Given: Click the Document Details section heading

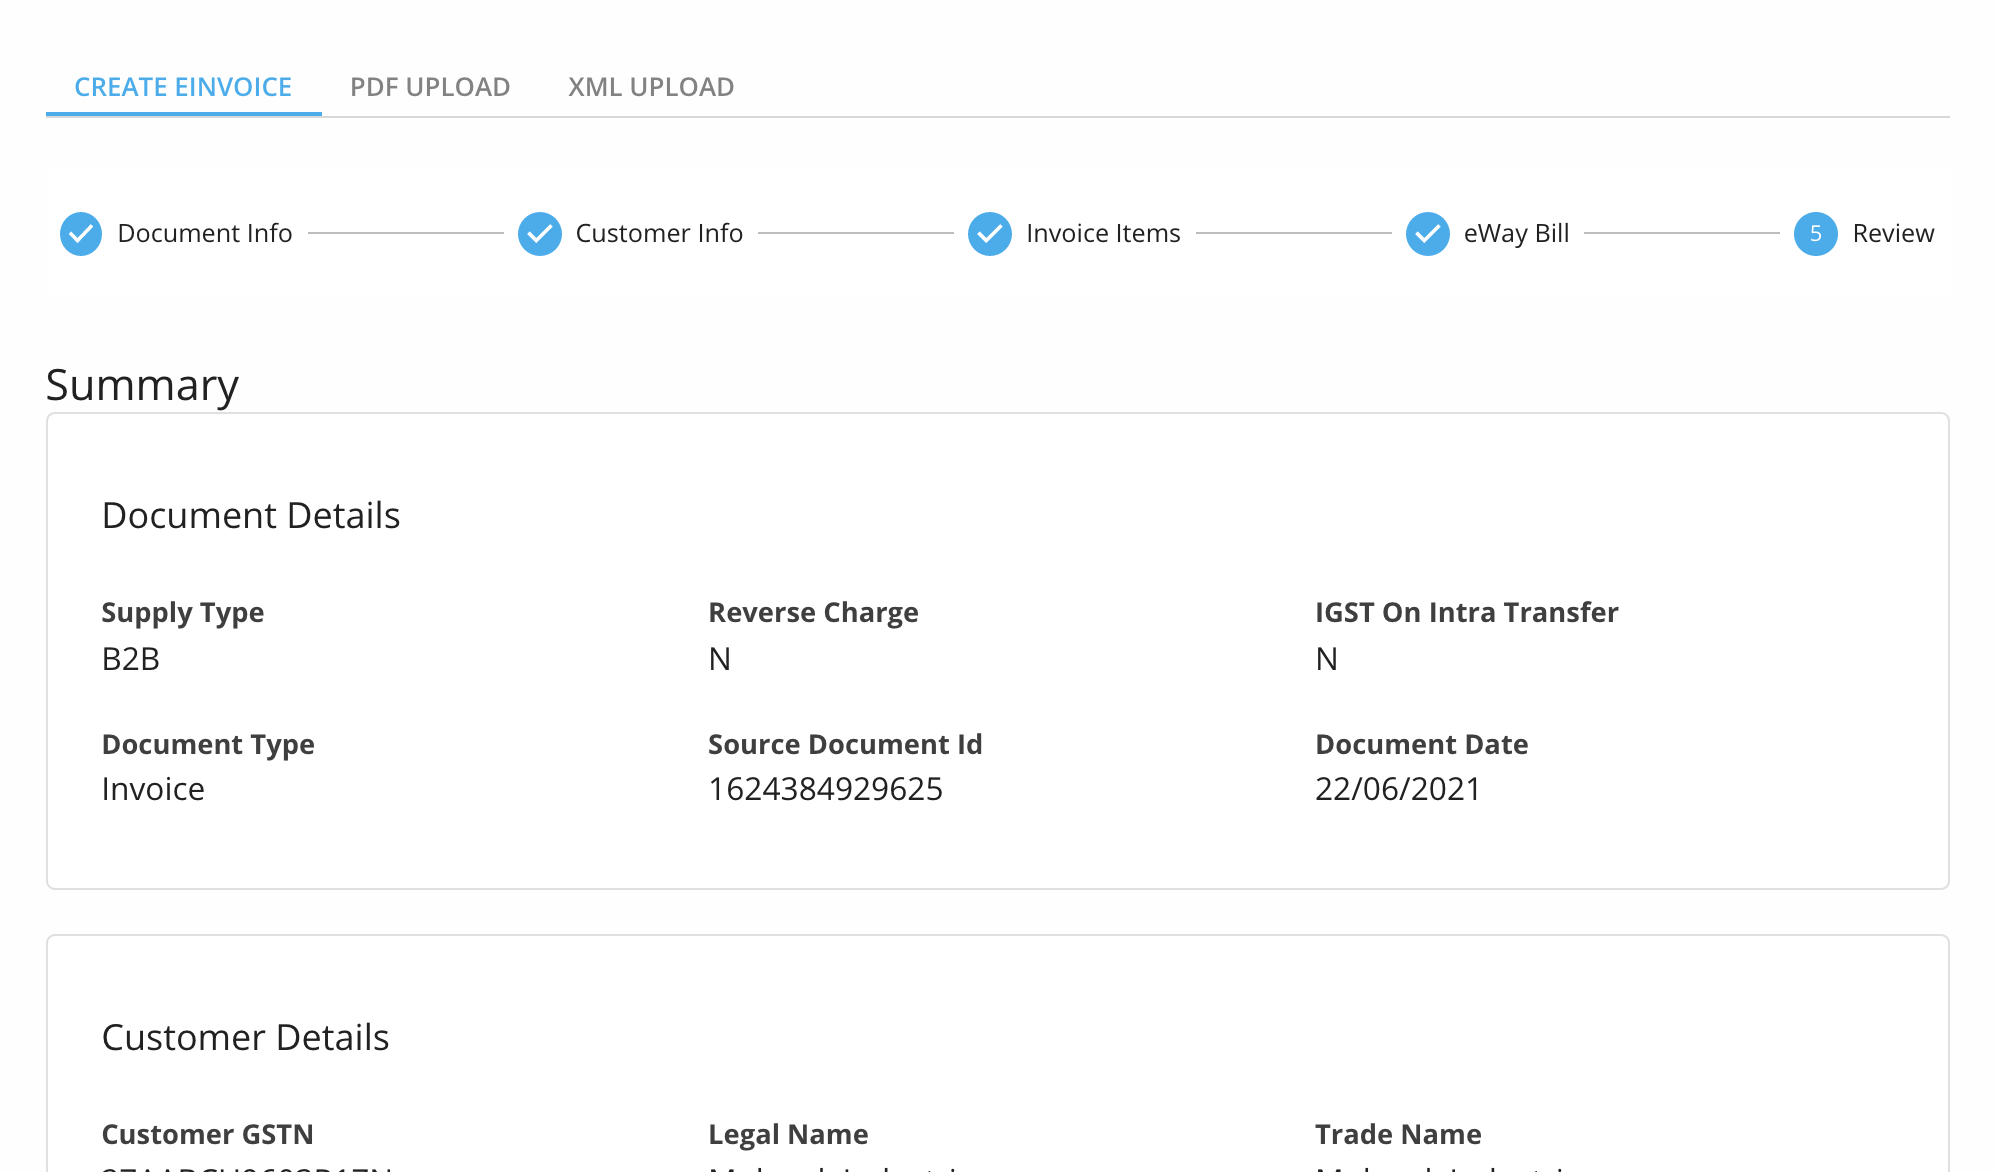Looking at the screenshot, I should point(251,516).
